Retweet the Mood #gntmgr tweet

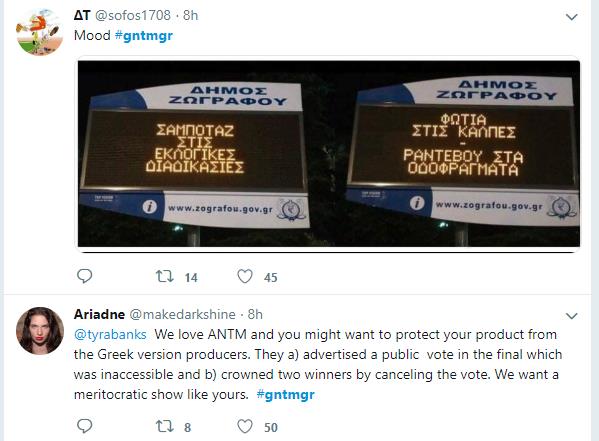click(165, 276)
